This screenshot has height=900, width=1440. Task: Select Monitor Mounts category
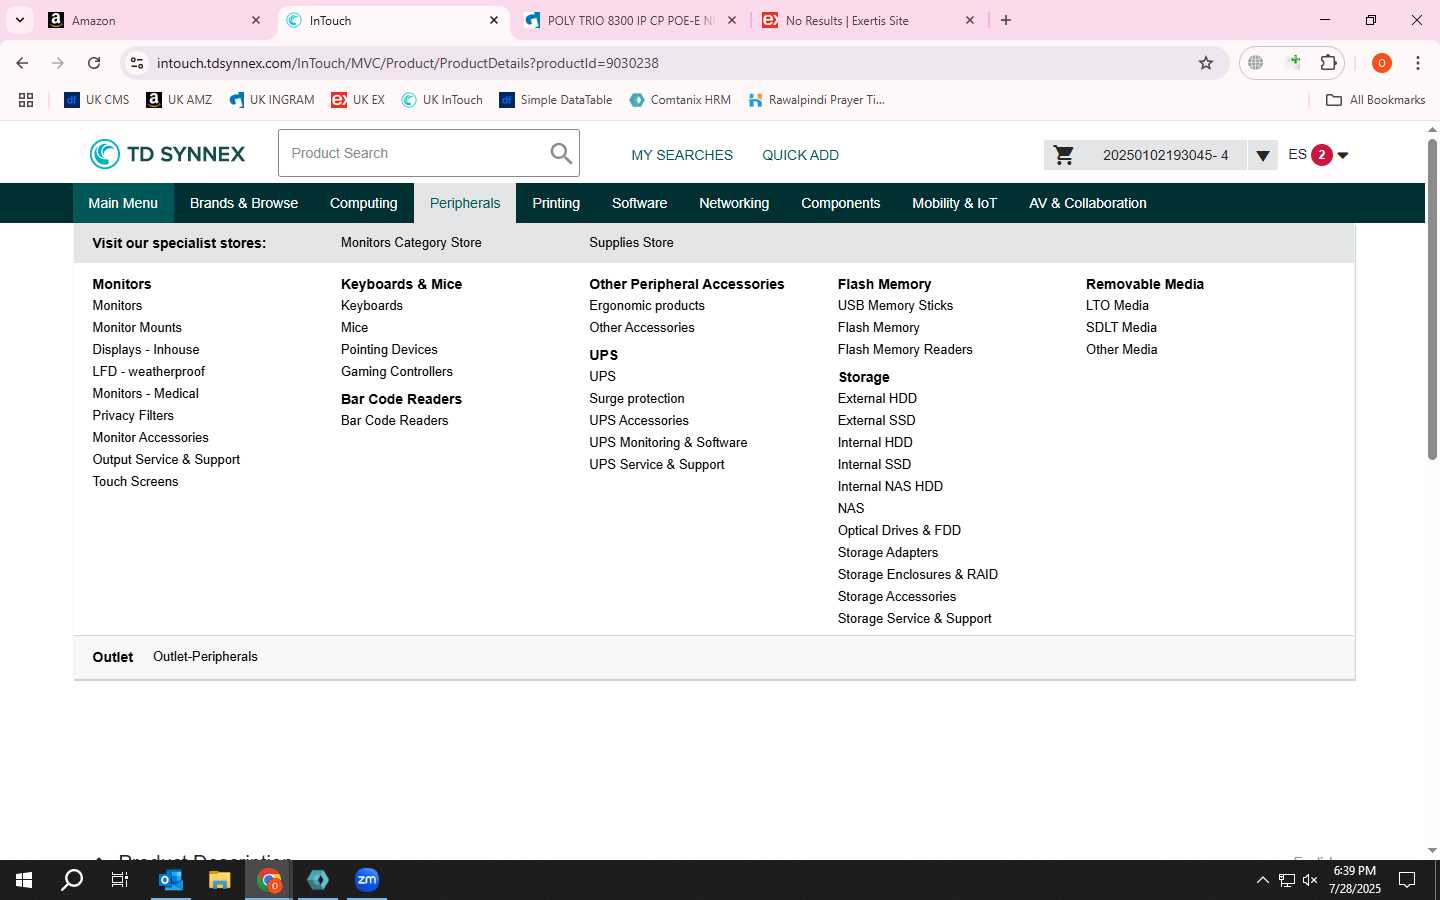[x=137, y=328]
